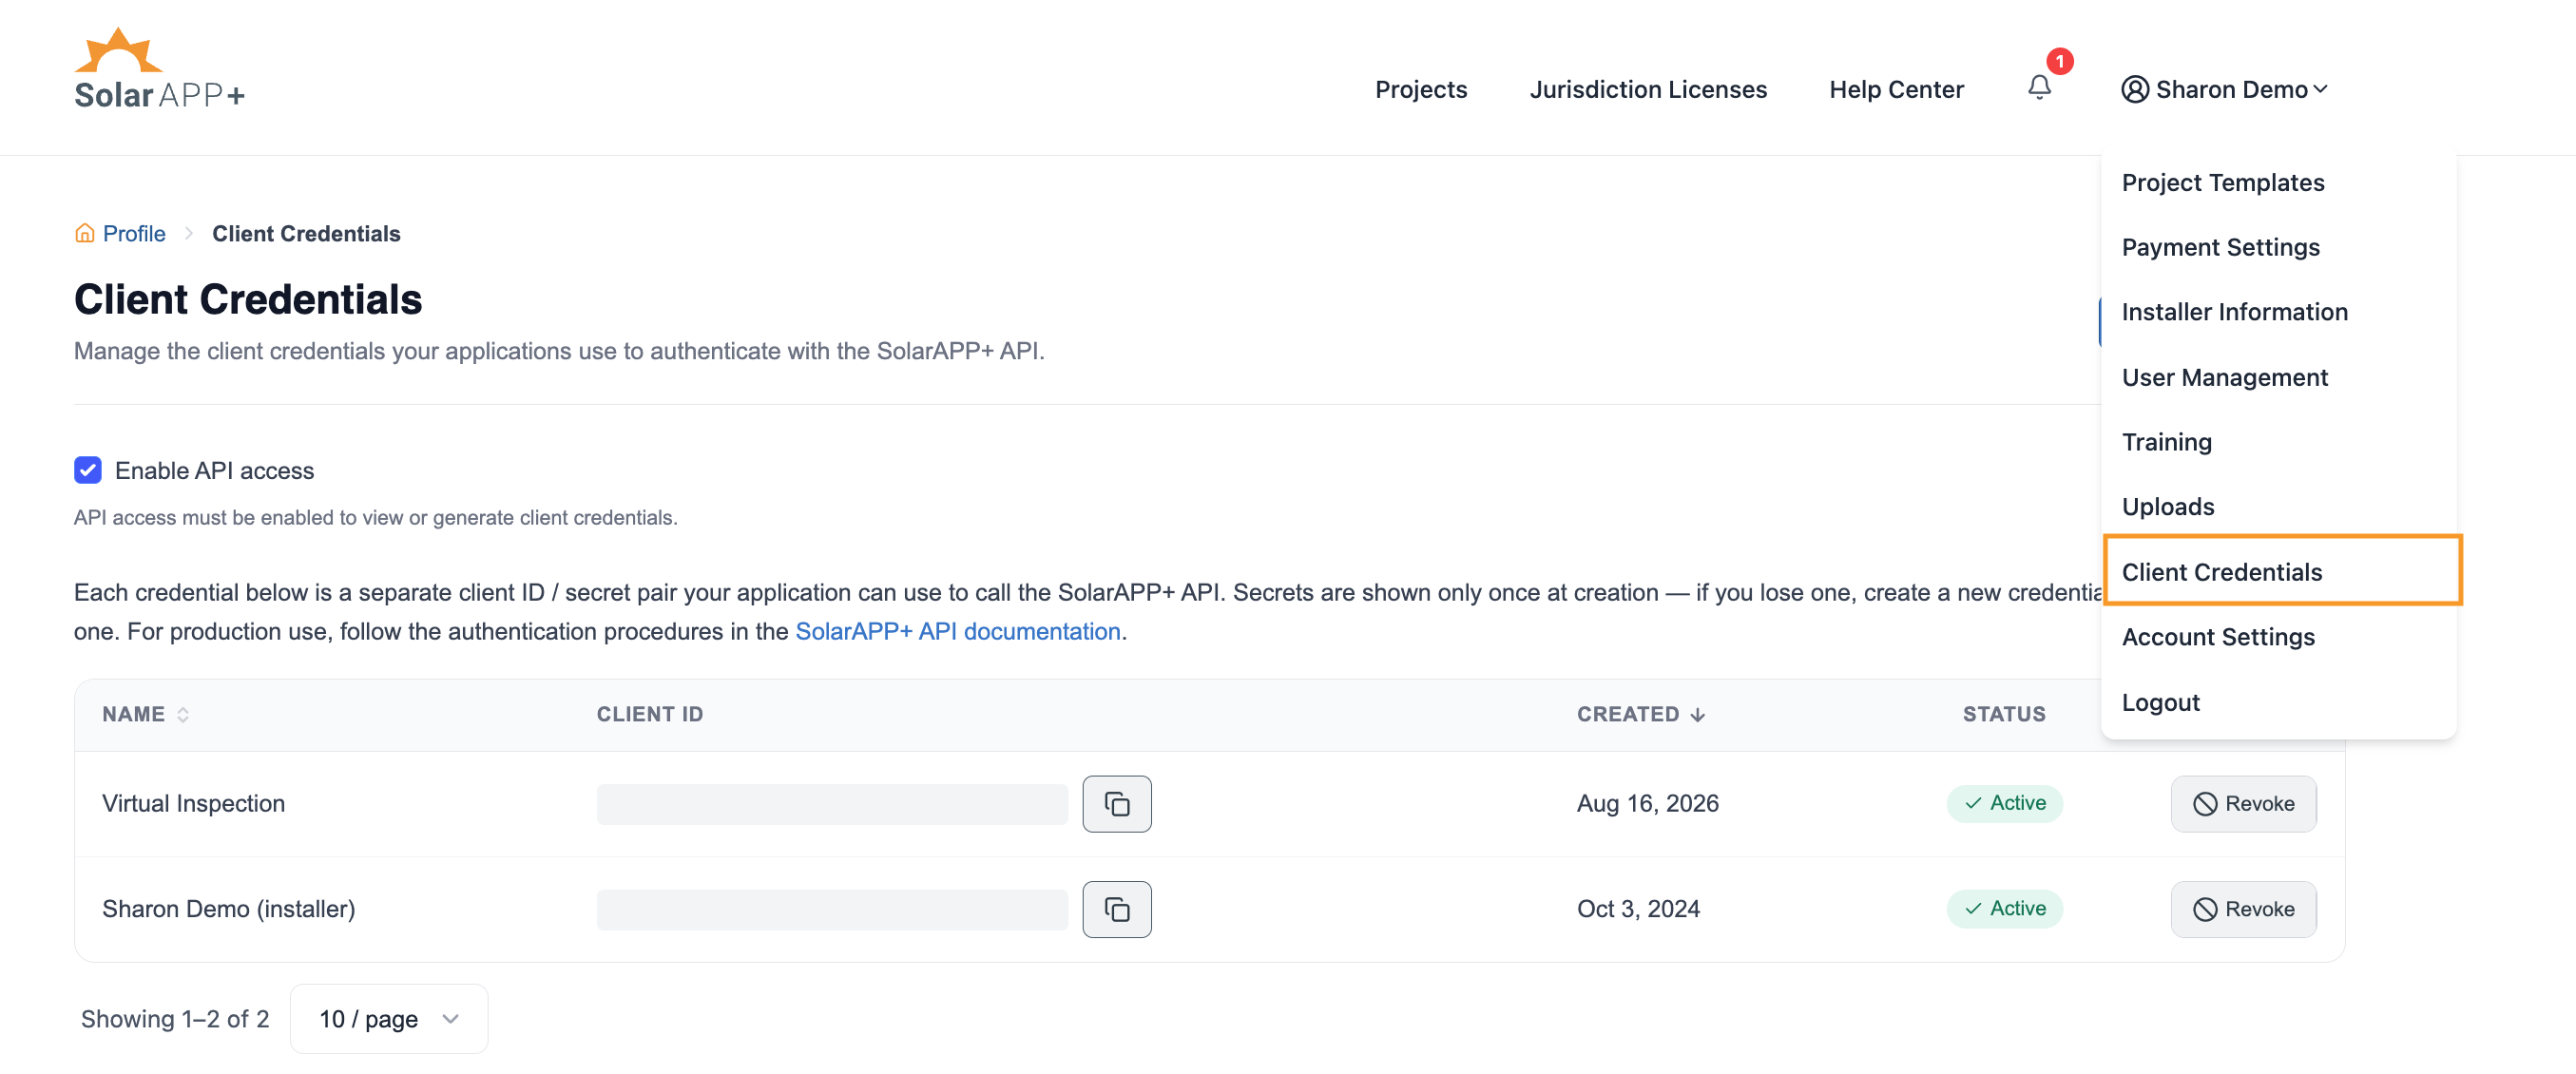This screenshot has width=2576, height=1074.
Task: Sort table by Created column
Action: 1641,714
